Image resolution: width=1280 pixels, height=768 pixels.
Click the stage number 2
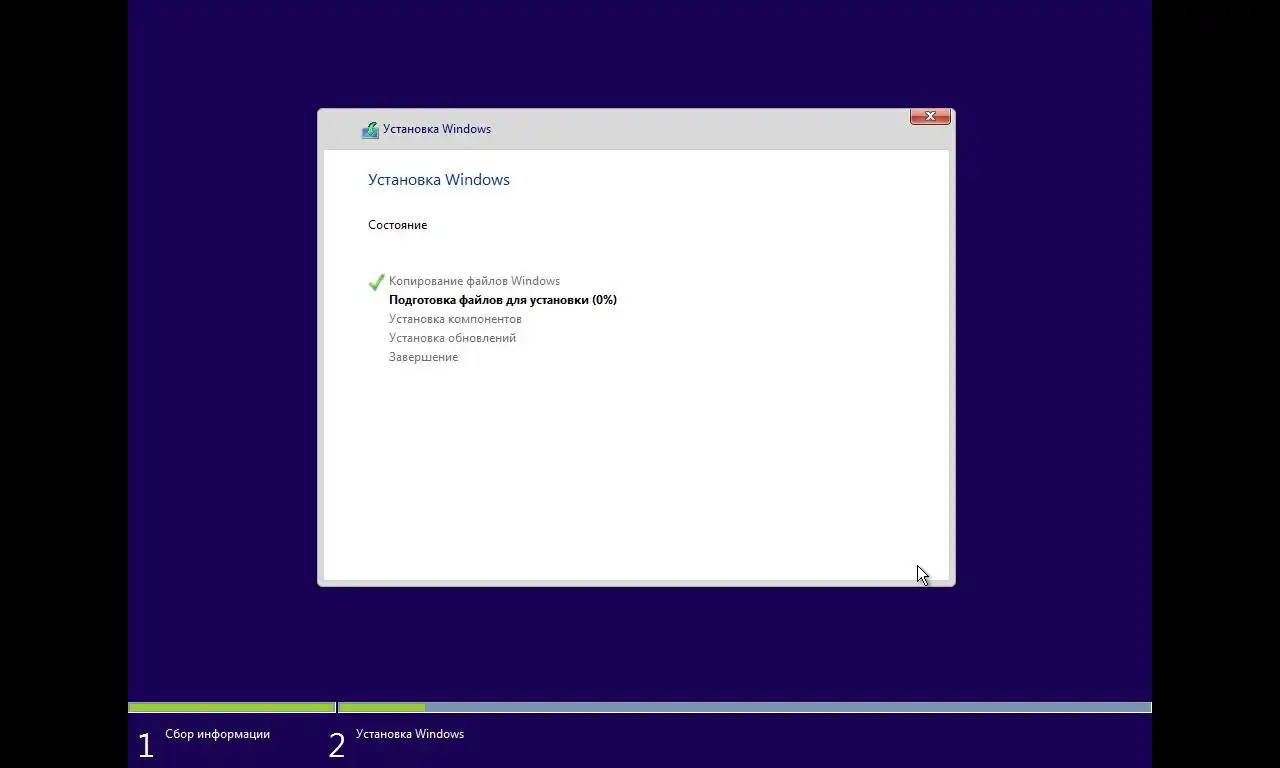point(337,745)
